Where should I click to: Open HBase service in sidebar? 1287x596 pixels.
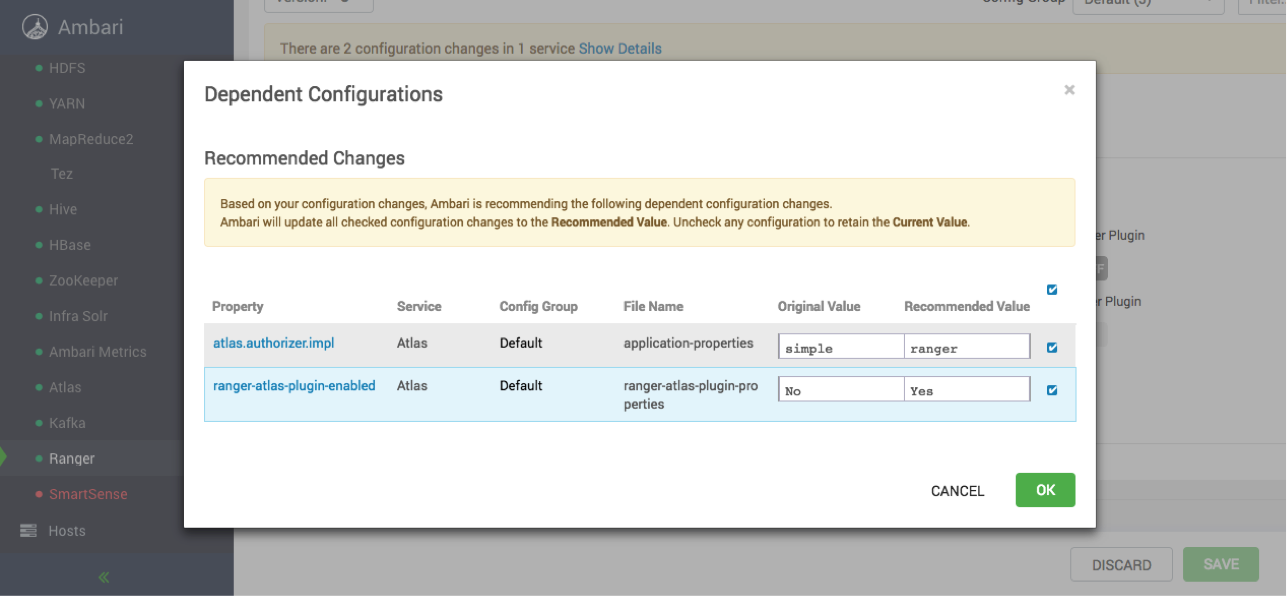tap(69, 245)
